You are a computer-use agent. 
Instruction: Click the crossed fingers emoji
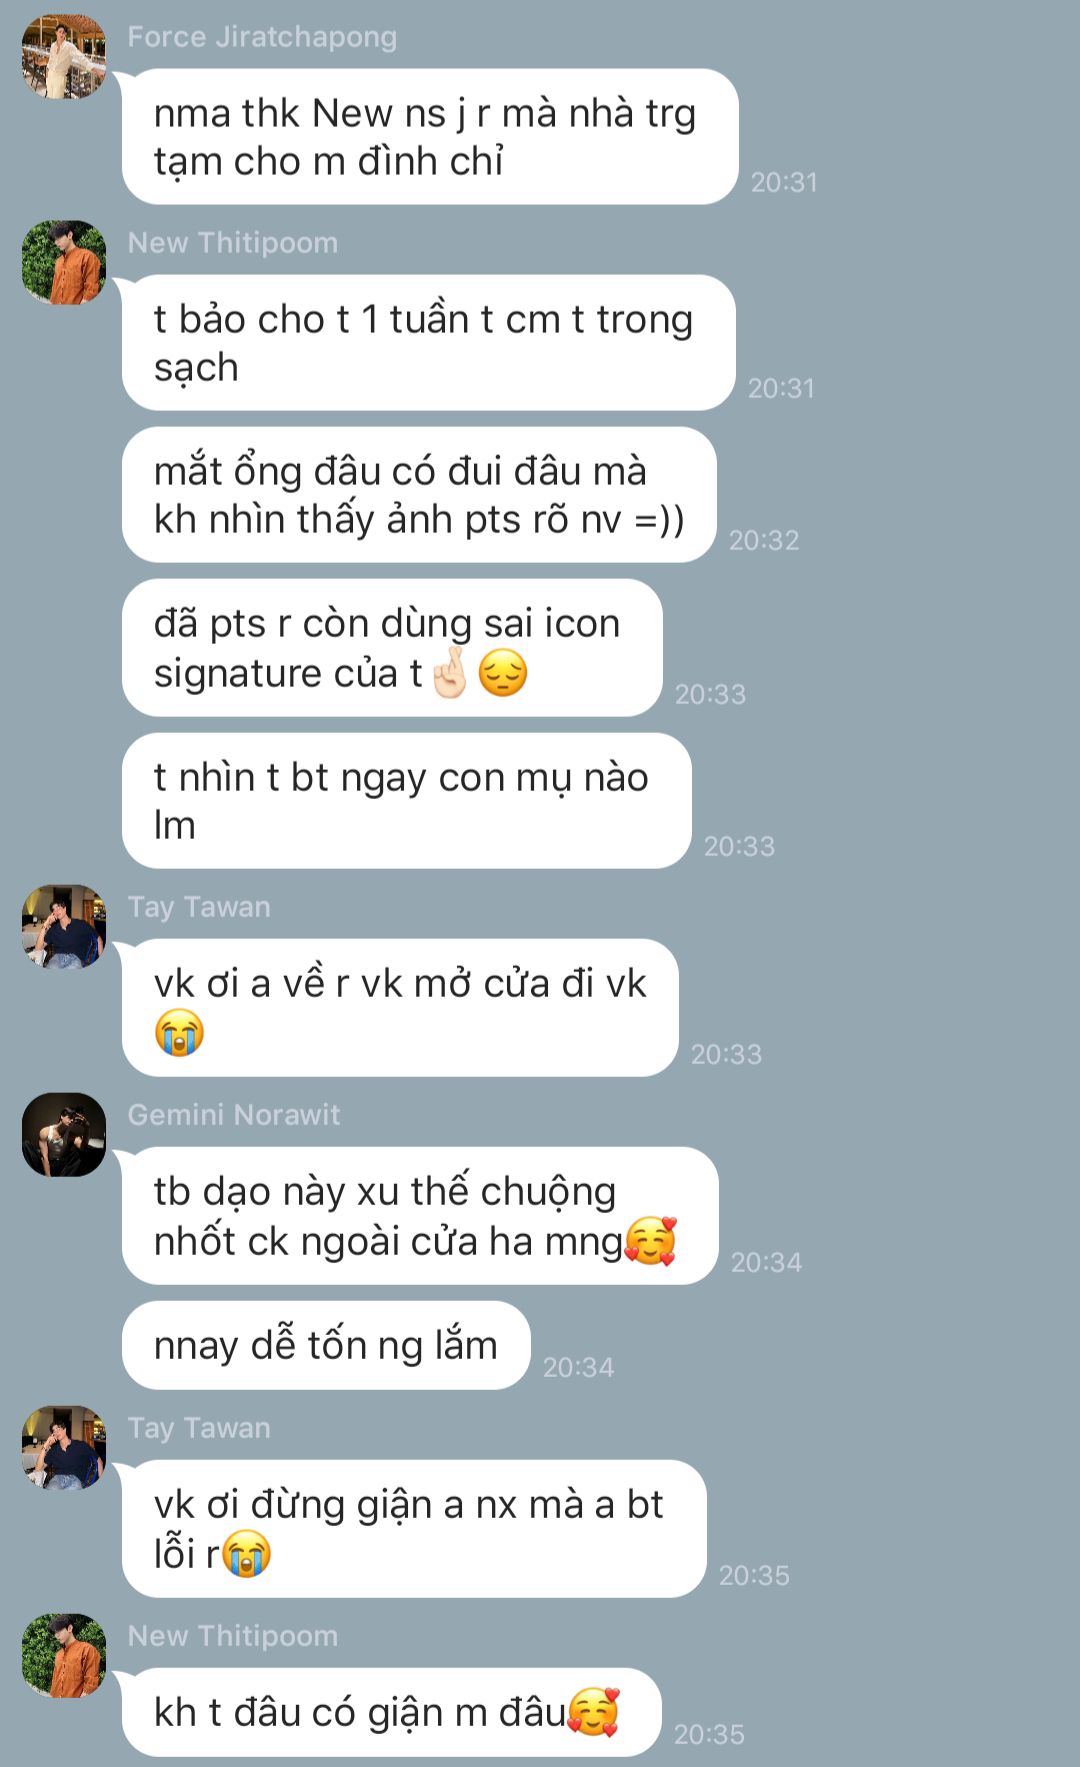pyautogui.click(x=450, y=673)
